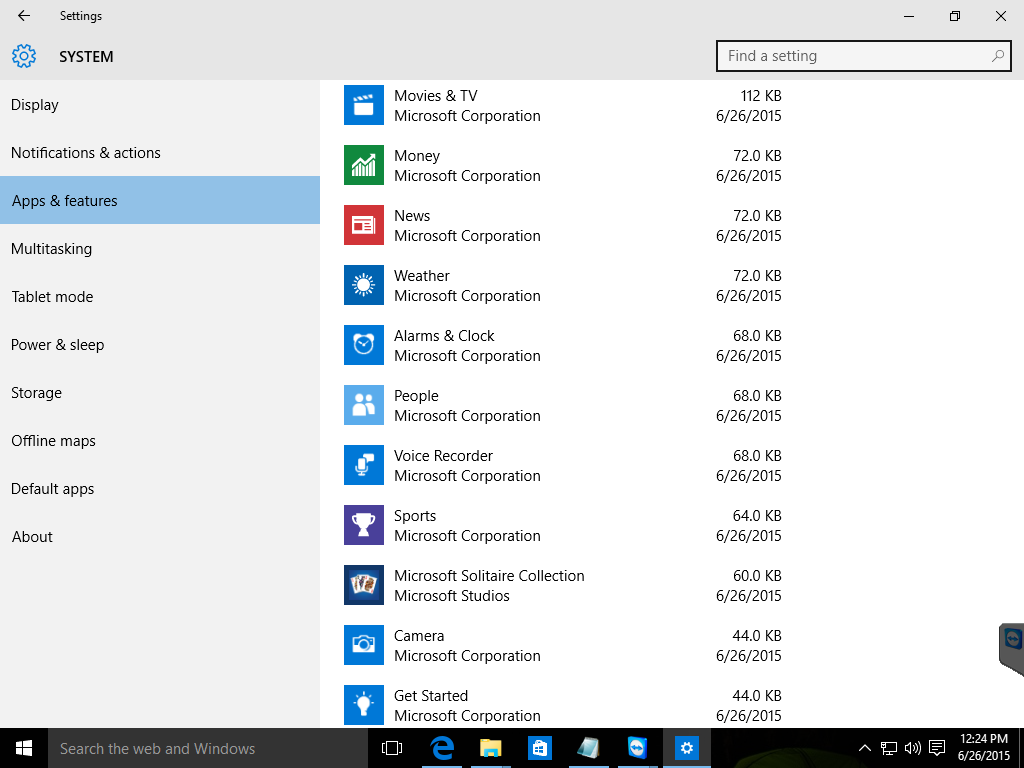The image size is (1024, 768).
Task: Click the volume speaker tray icon
Action: coord(912,748)
